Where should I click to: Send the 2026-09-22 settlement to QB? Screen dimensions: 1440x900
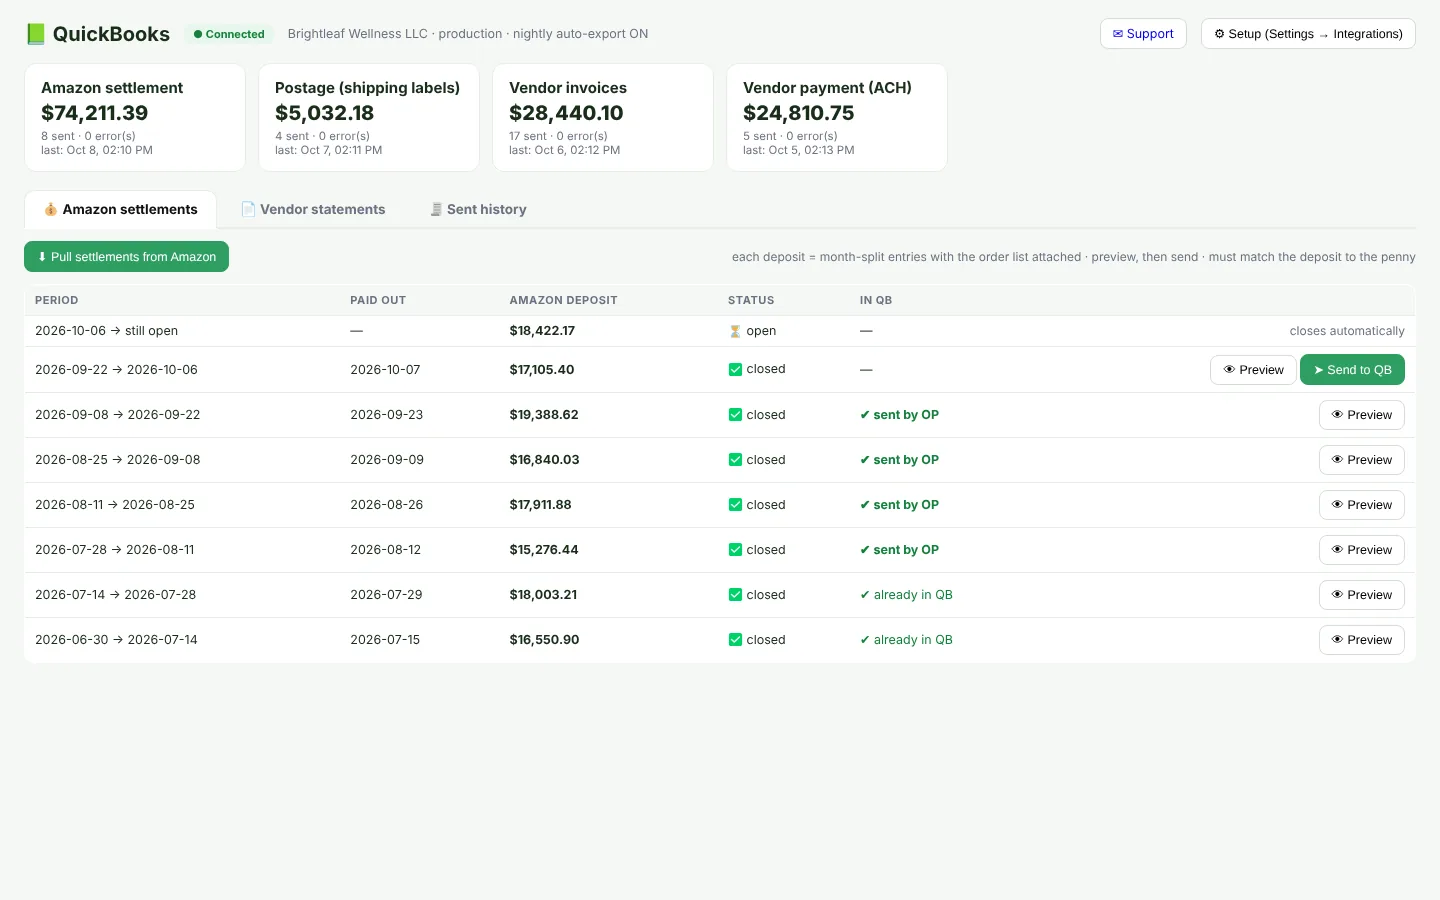[x=1352, y=370]
